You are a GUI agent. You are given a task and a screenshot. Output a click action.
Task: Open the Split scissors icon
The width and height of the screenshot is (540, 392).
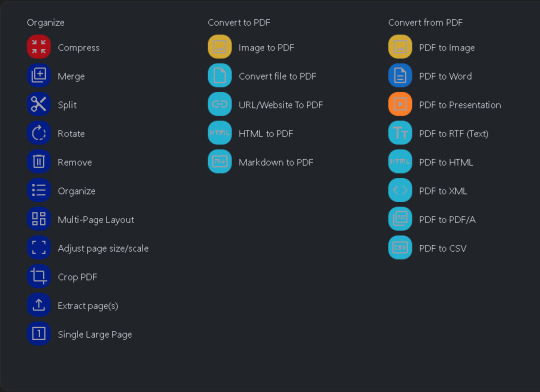(x=39, y=104)
